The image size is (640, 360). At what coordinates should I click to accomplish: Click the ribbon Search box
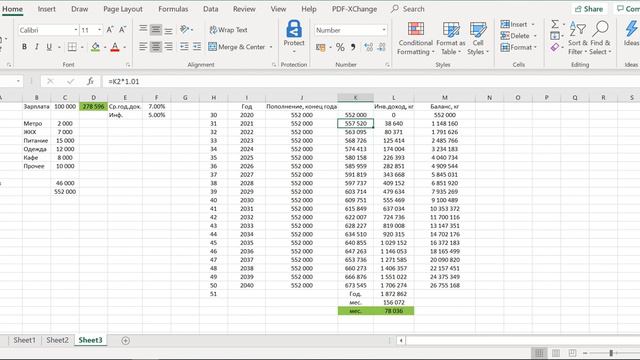coord(408,9)
